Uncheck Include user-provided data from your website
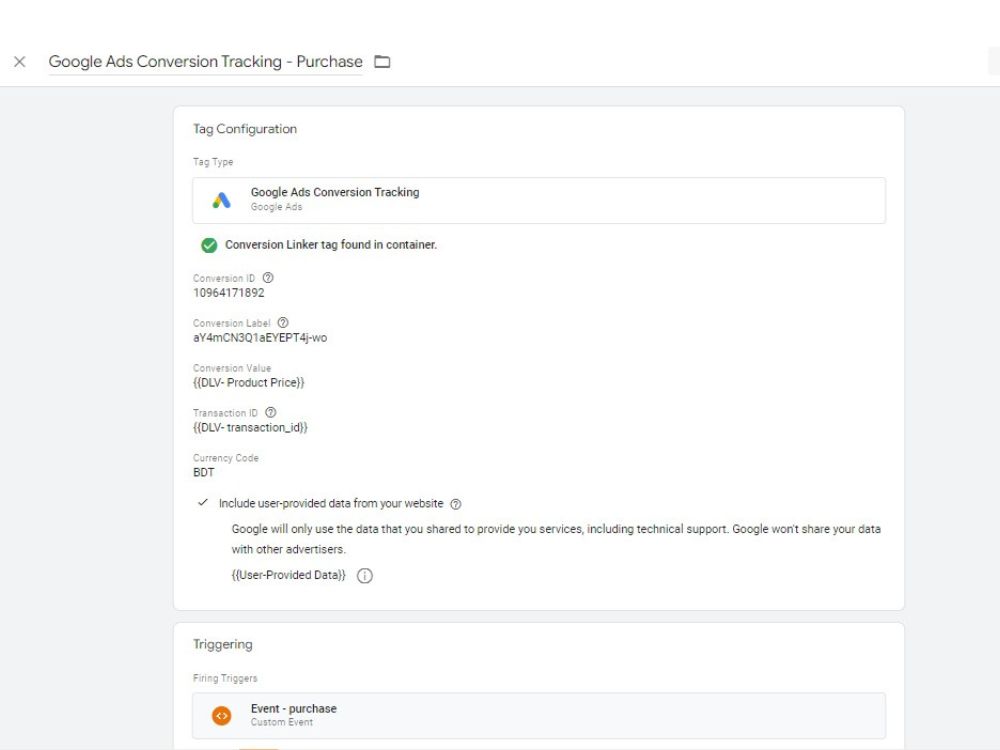The height and width of the screenshot is (750, 1000). point(202,504)
